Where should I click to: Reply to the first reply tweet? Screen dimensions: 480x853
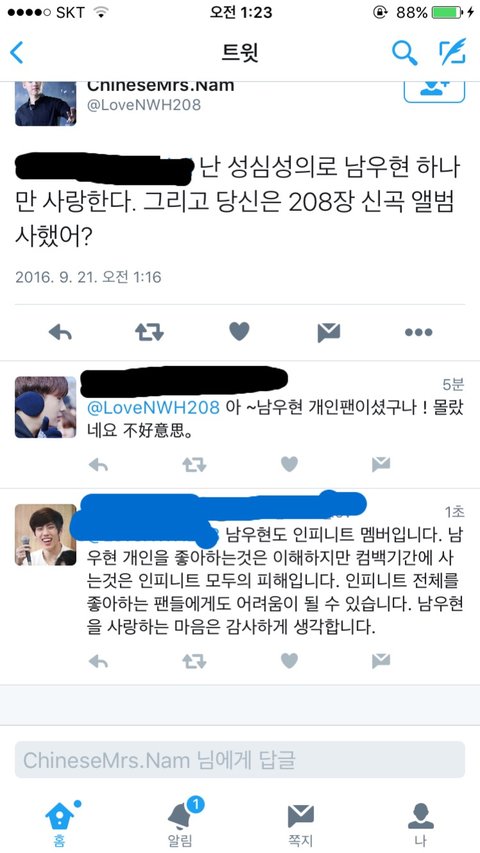(x=99, y=464)
